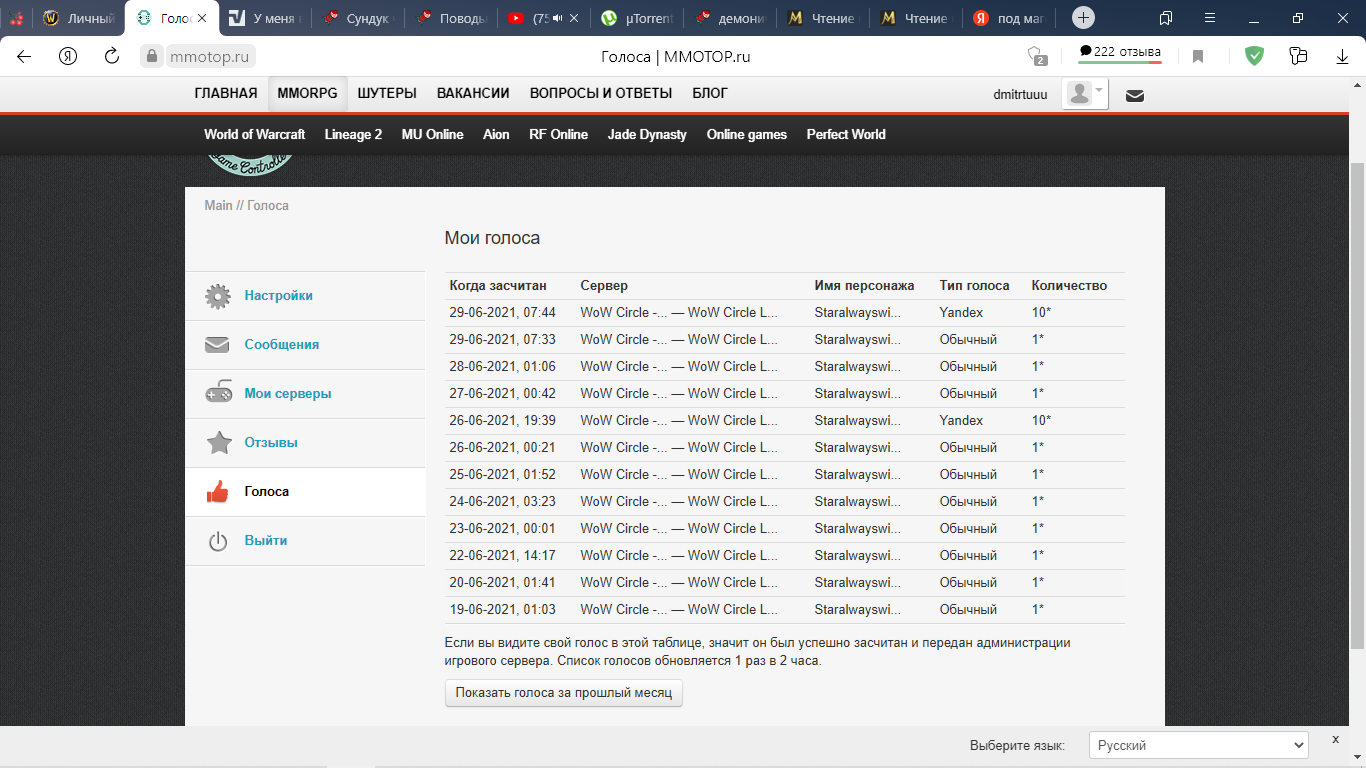The image size is (1366, 768).
Task: Click Показать голоса за прошлый месяц button
Action: tap(564, 693)
